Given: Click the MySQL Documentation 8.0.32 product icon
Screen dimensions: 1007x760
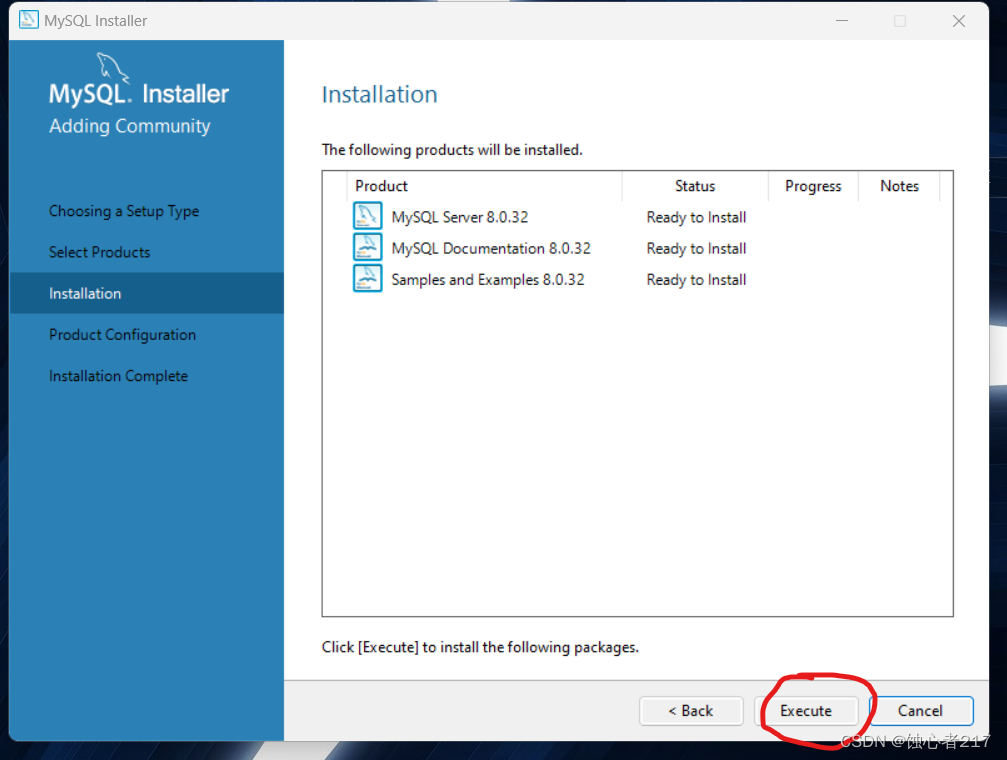Looking at the screenshot, I should (367, 247).
